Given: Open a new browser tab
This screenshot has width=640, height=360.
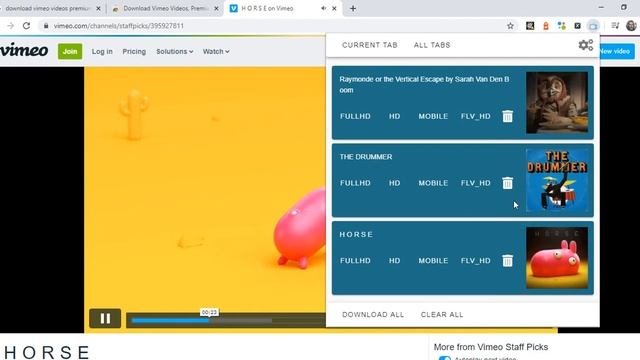Looking at the screenshot, I should [x=353, y=8].
